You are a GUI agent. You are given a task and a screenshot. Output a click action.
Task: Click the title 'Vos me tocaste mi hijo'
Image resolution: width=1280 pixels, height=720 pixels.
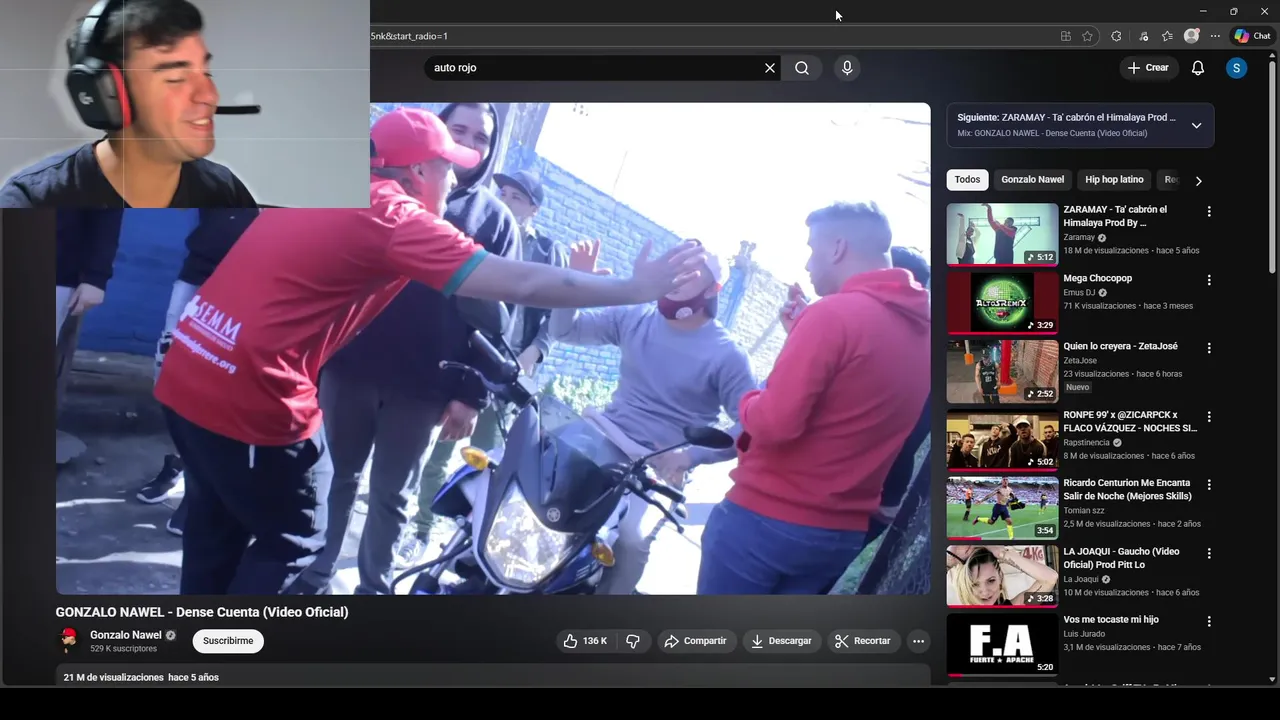click(1110, 619)
